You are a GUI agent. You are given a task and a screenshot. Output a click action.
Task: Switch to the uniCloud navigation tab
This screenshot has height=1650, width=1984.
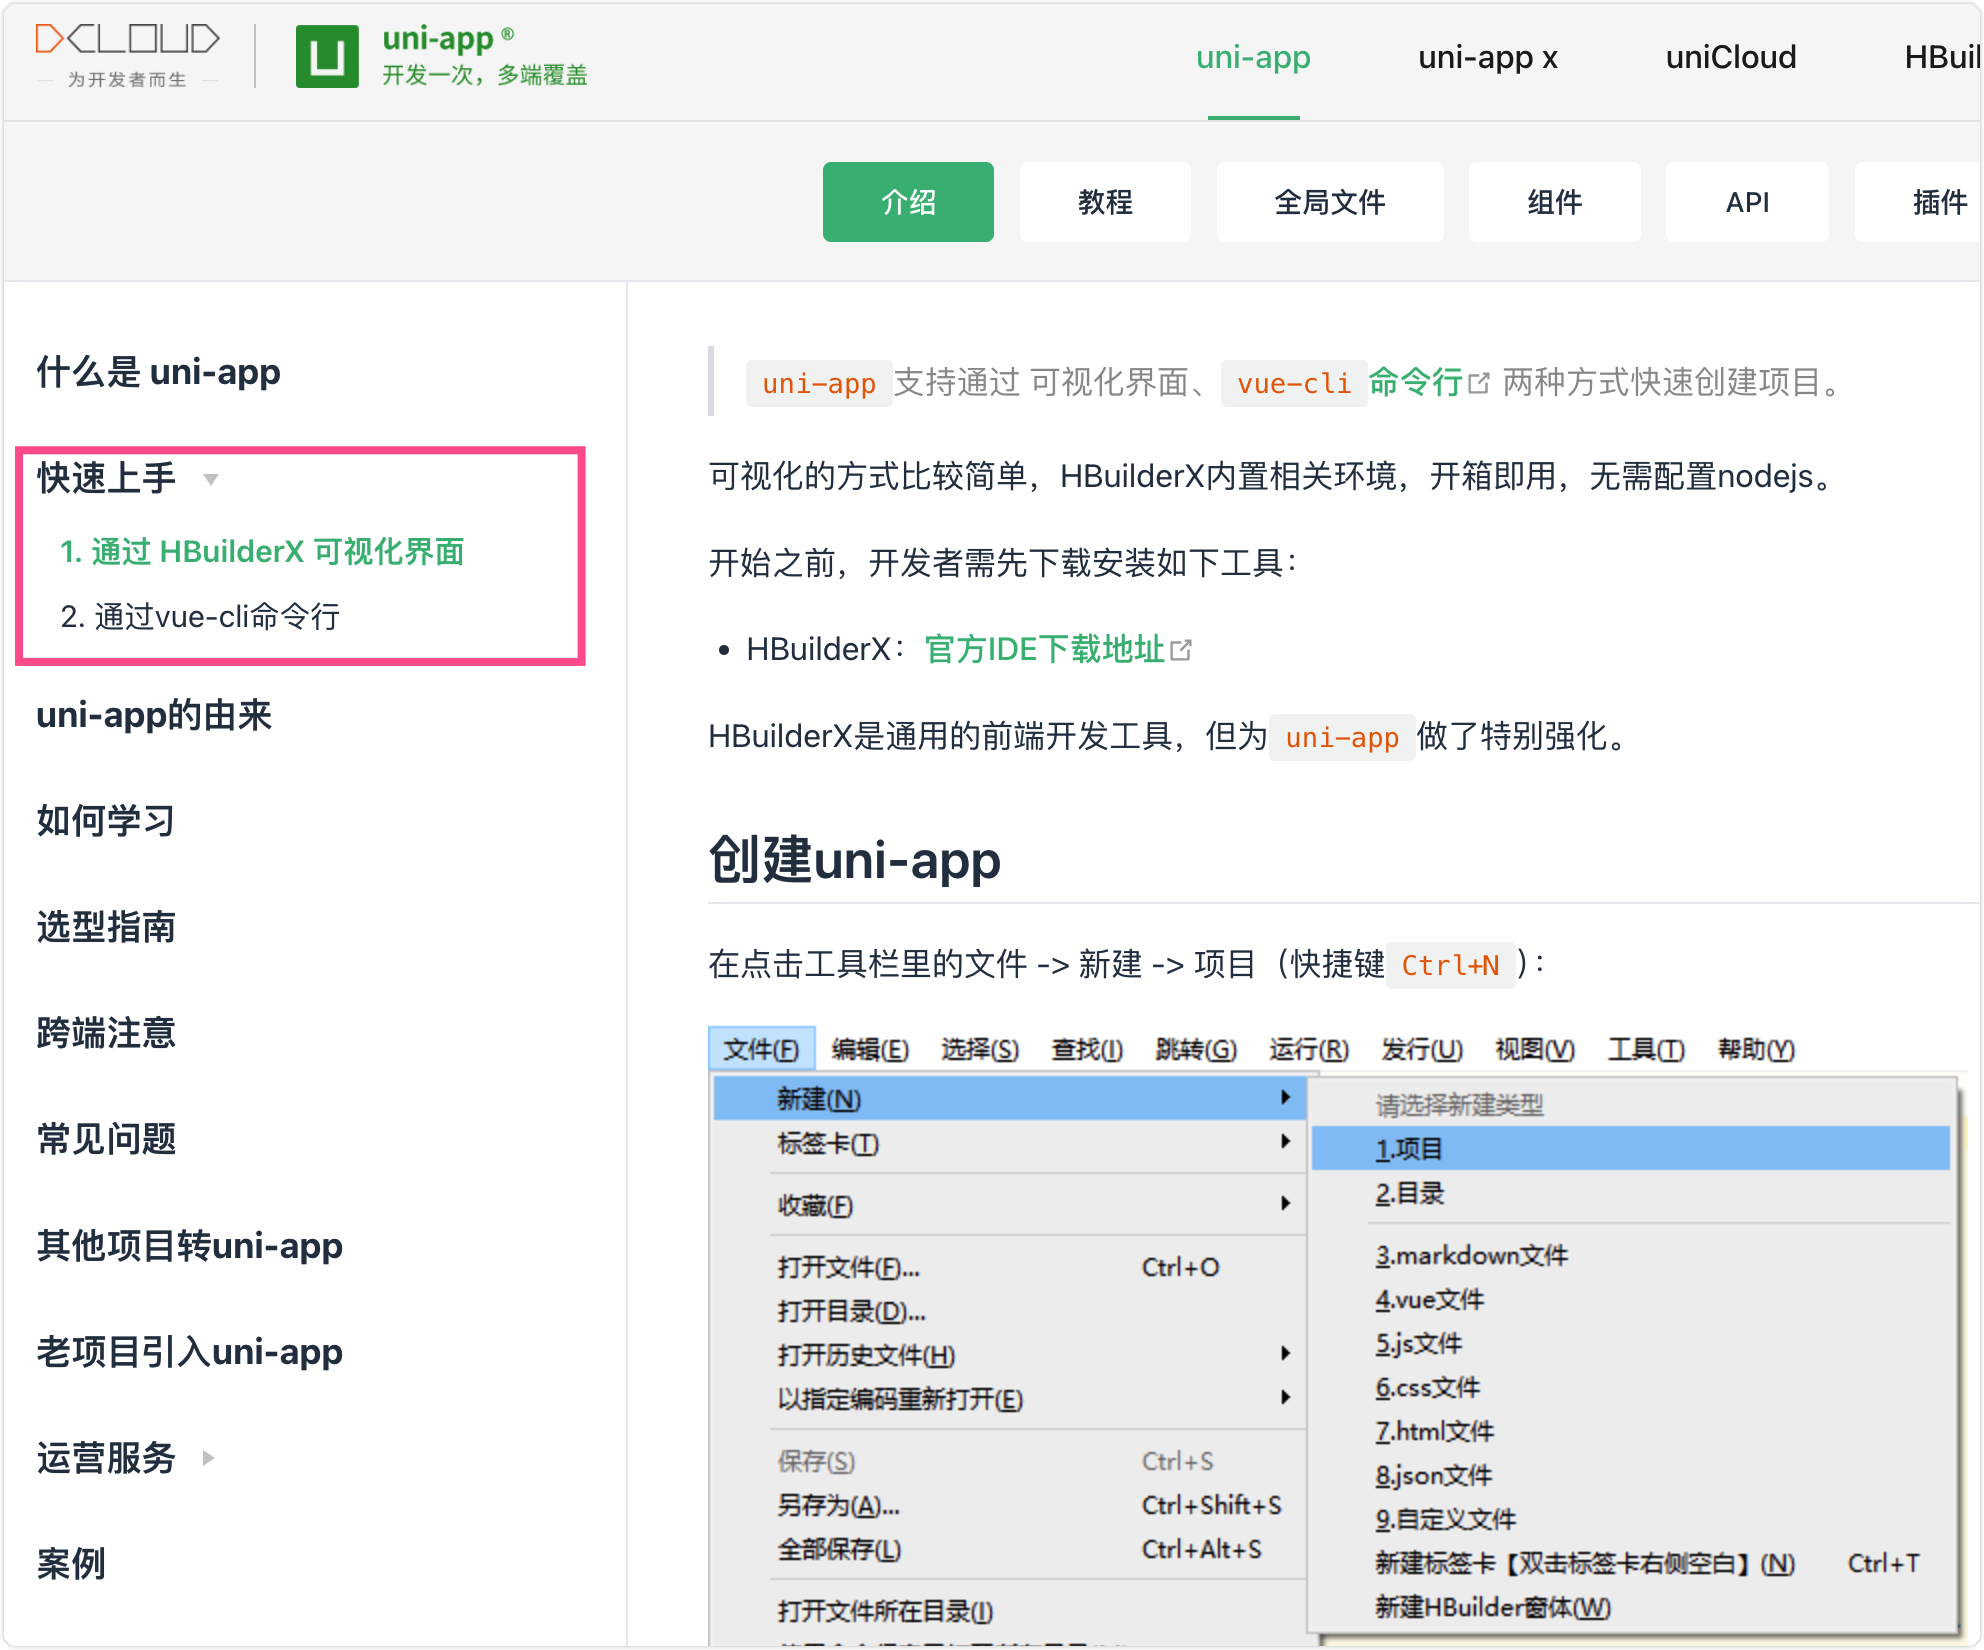pos(1731,58)
